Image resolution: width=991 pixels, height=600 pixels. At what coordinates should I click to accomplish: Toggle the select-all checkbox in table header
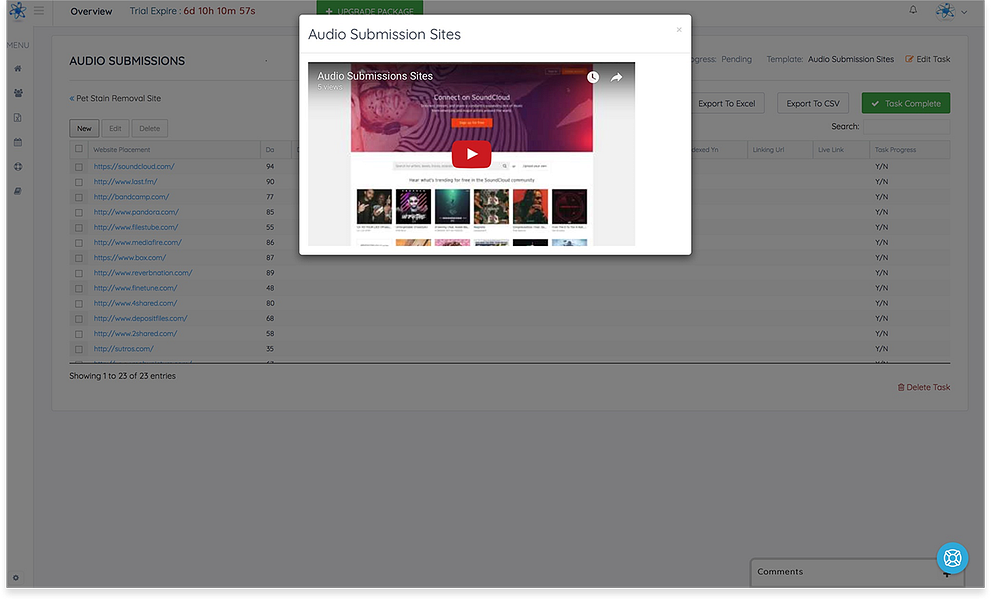pos(78,149)
